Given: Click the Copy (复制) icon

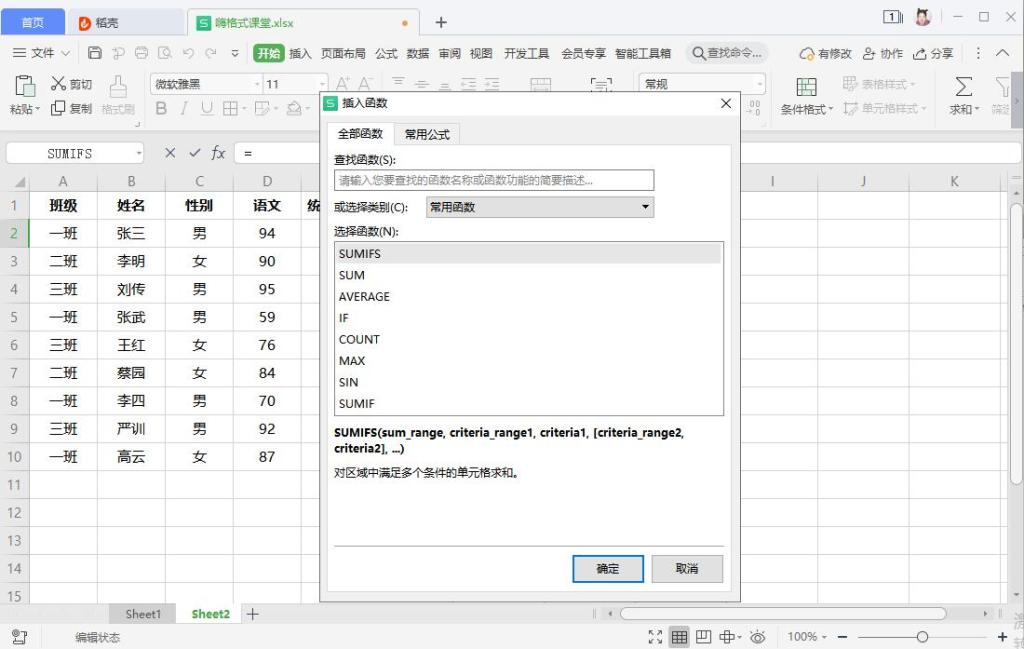Looking at the screenshot, I should [58, 110].
